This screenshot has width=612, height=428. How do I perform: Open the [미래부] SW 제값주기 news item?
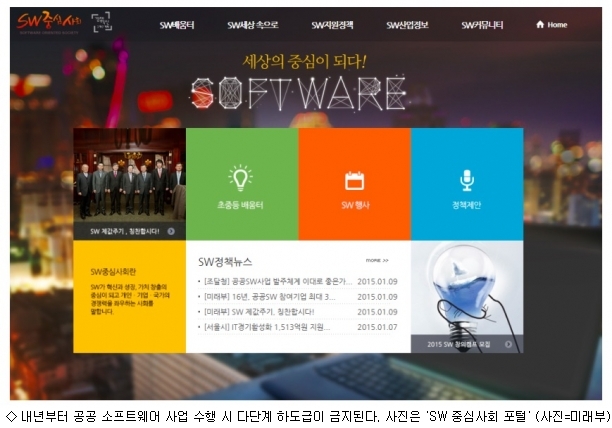pos(259,312)
